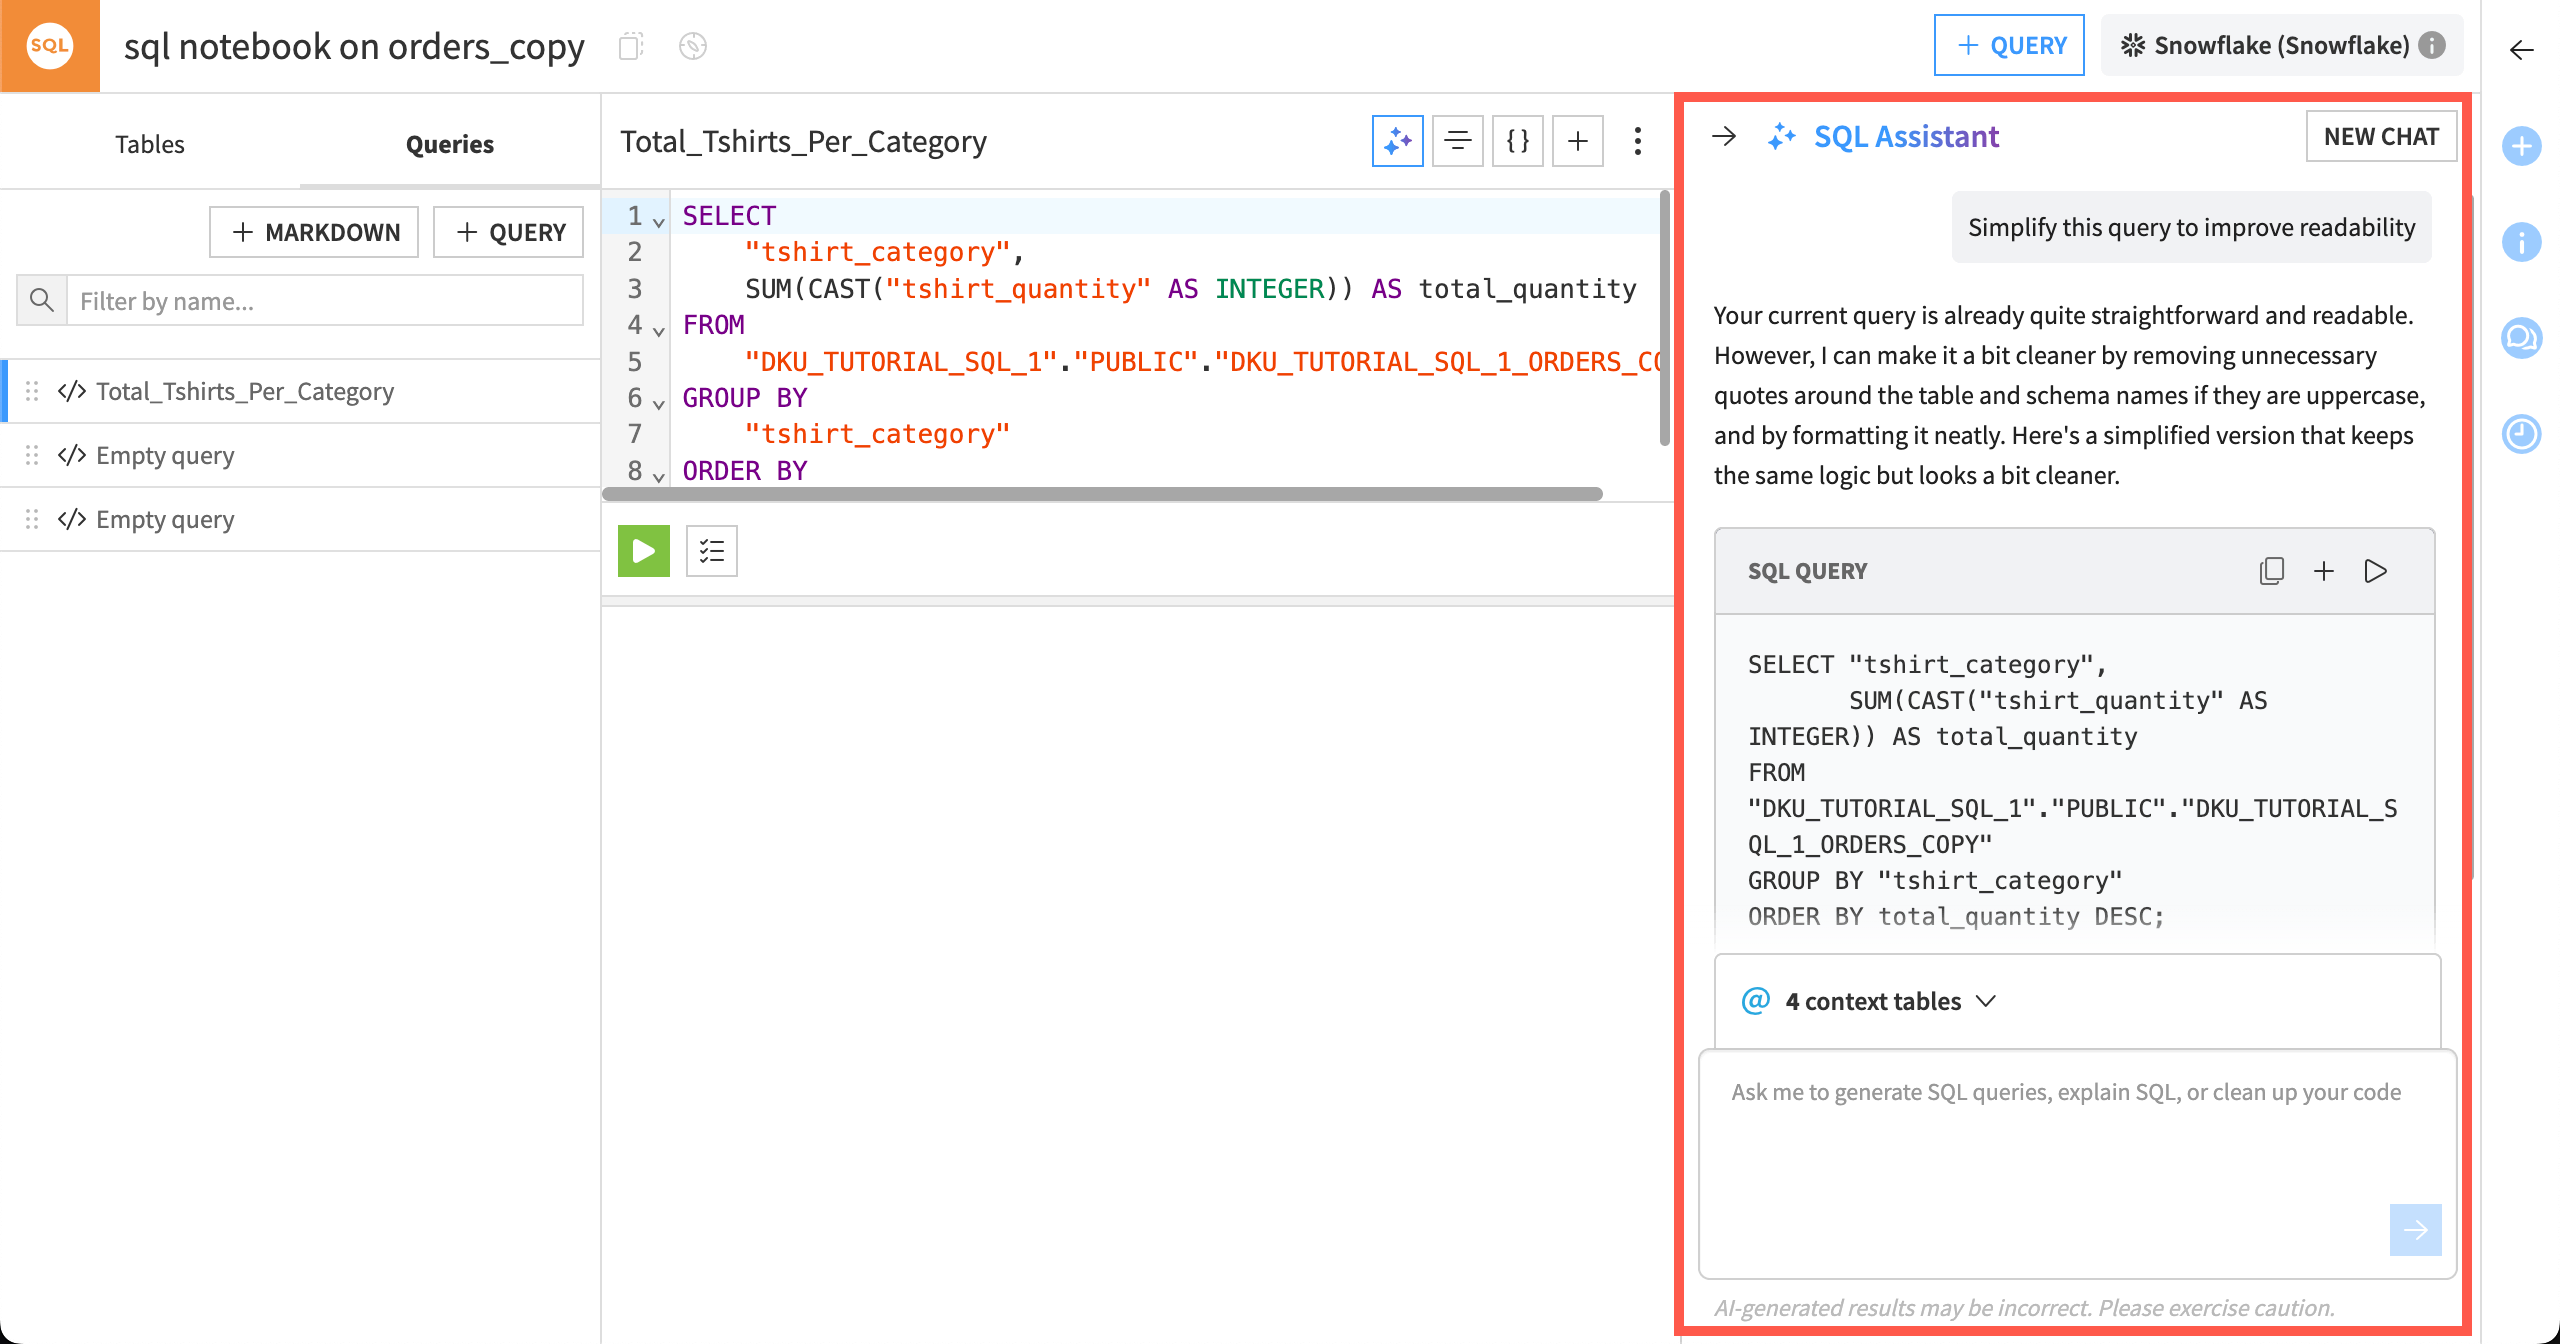Click the format query icon
The height and width of the screenshot is (1344, 2560).
point(1457,141)
